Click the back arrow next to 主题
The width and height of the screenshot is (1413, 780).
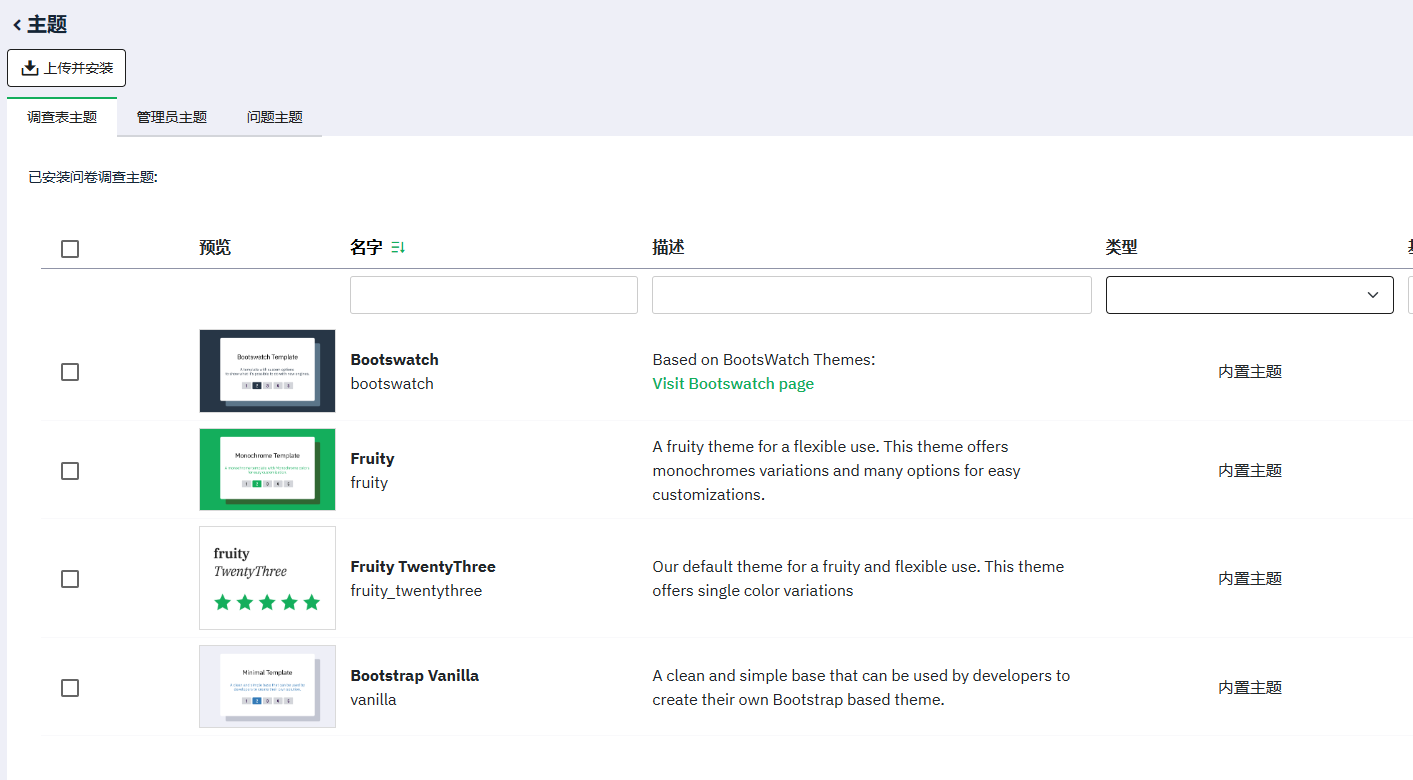[17, 25]
